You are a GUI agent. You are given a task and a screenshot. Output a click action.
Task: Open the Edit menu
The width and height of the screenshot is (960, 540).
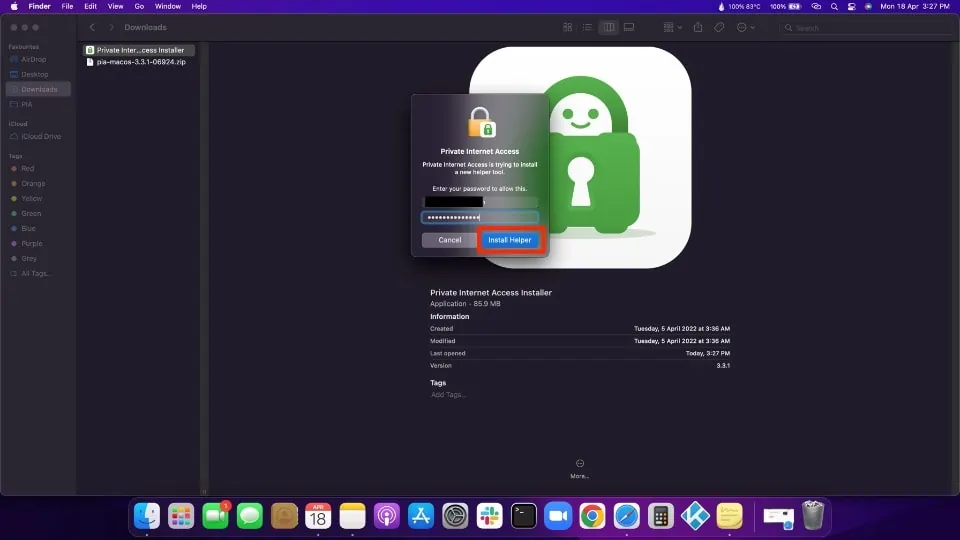pos(91,6)
